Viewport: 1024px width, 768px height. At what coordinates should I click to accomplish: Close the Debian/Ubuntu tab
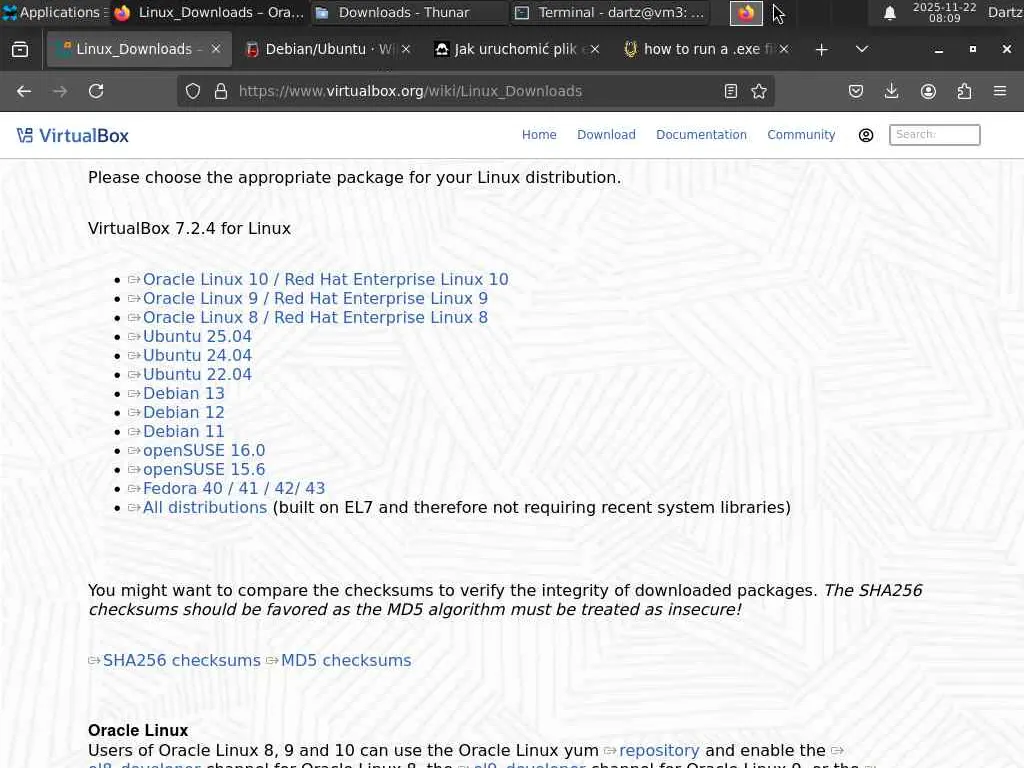click(x=406, y=49)
